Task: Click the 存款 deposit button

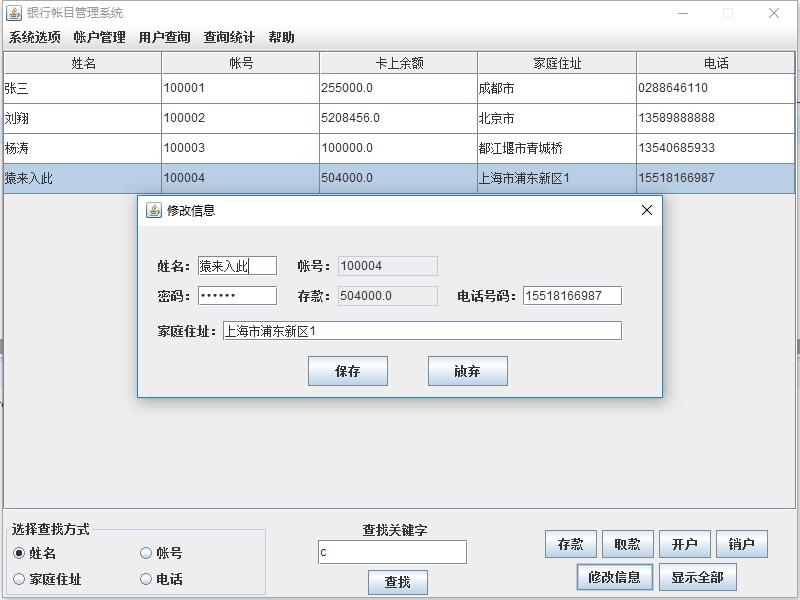Action: click(x=569, y=543)
